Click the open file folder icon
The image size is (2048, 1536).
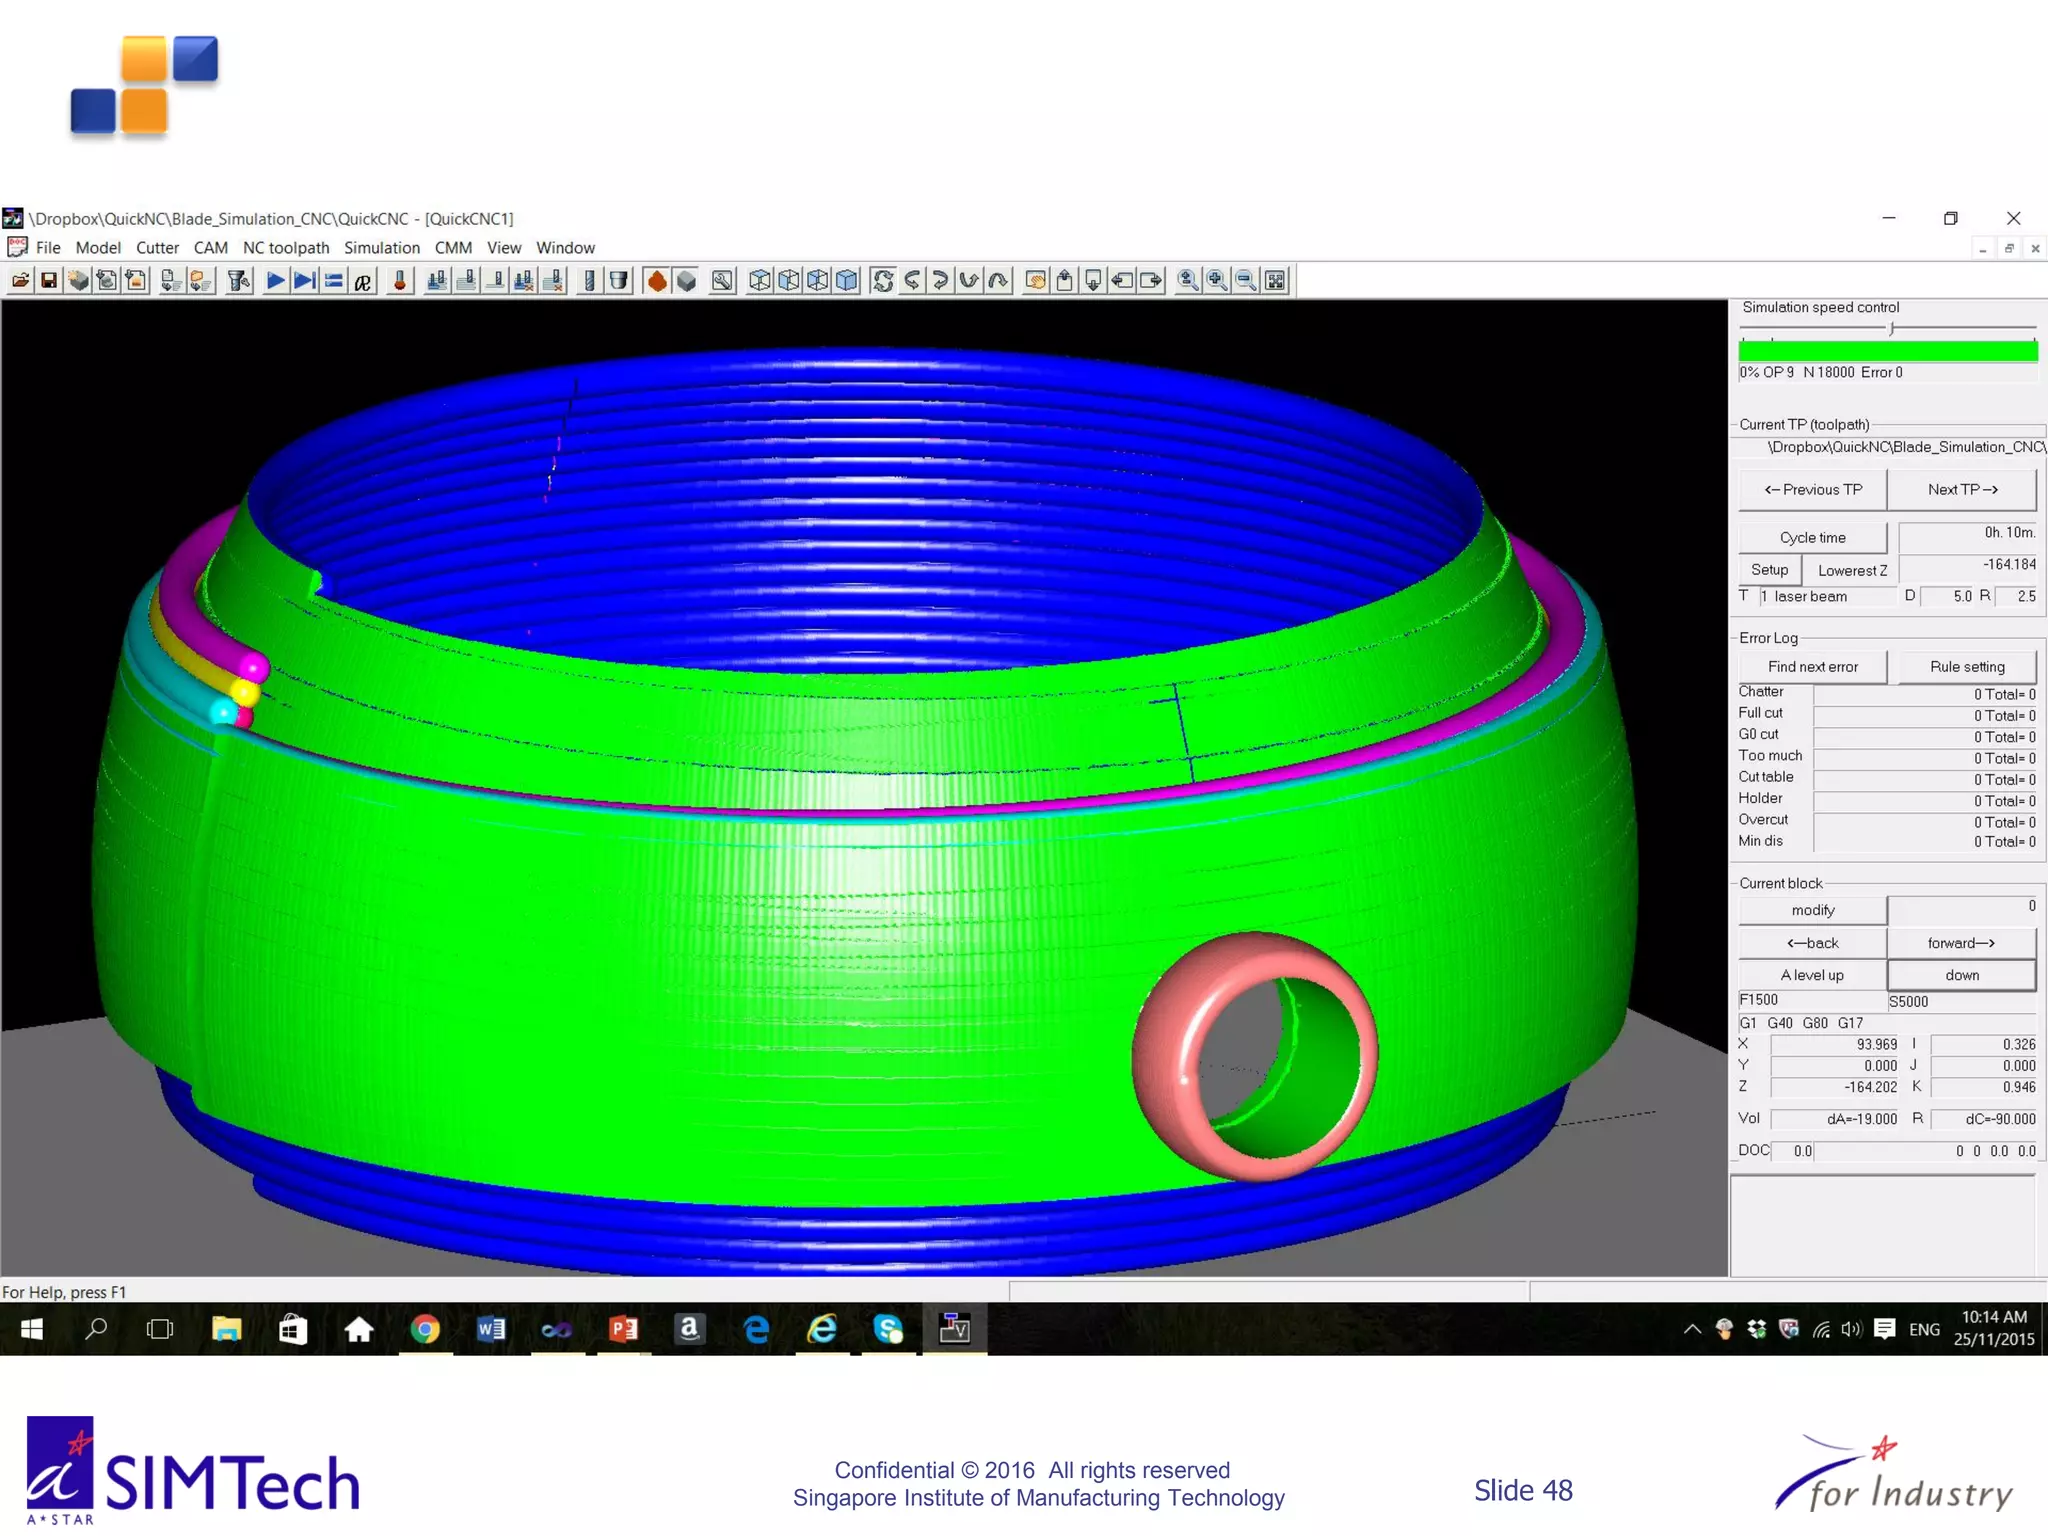click(x=20, y=281)
